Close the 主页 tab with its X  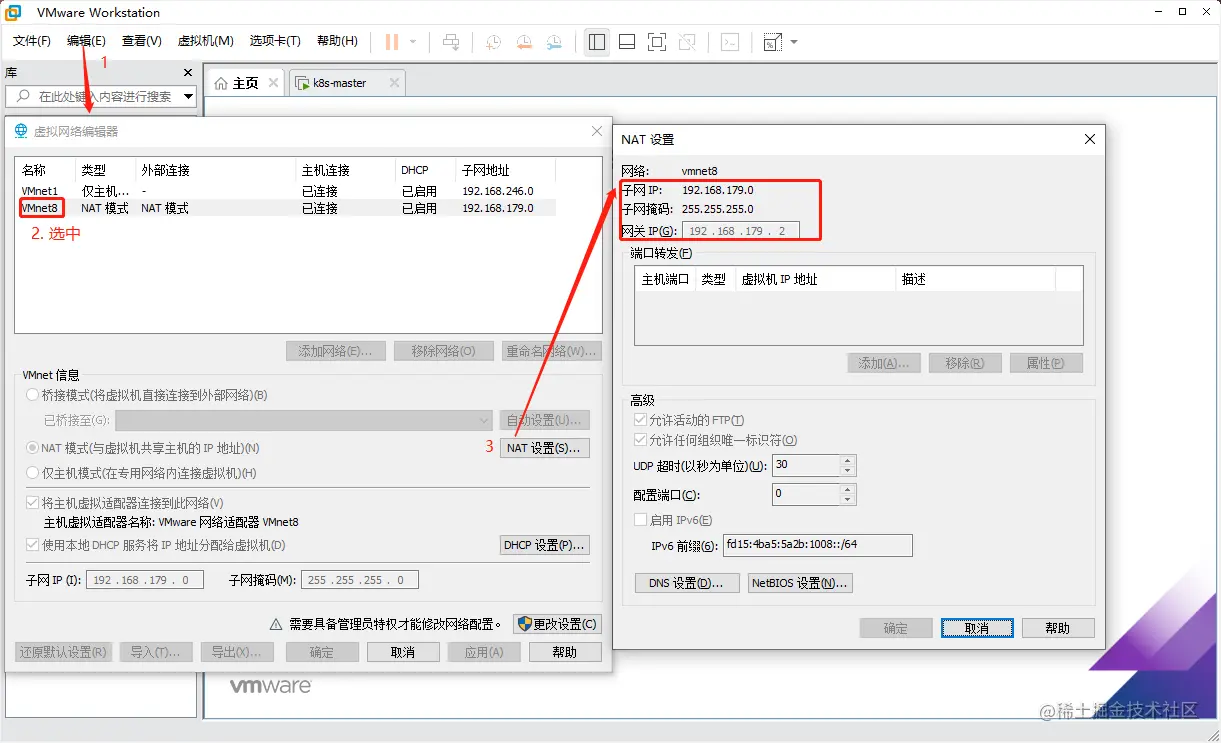tap(273, 83)
